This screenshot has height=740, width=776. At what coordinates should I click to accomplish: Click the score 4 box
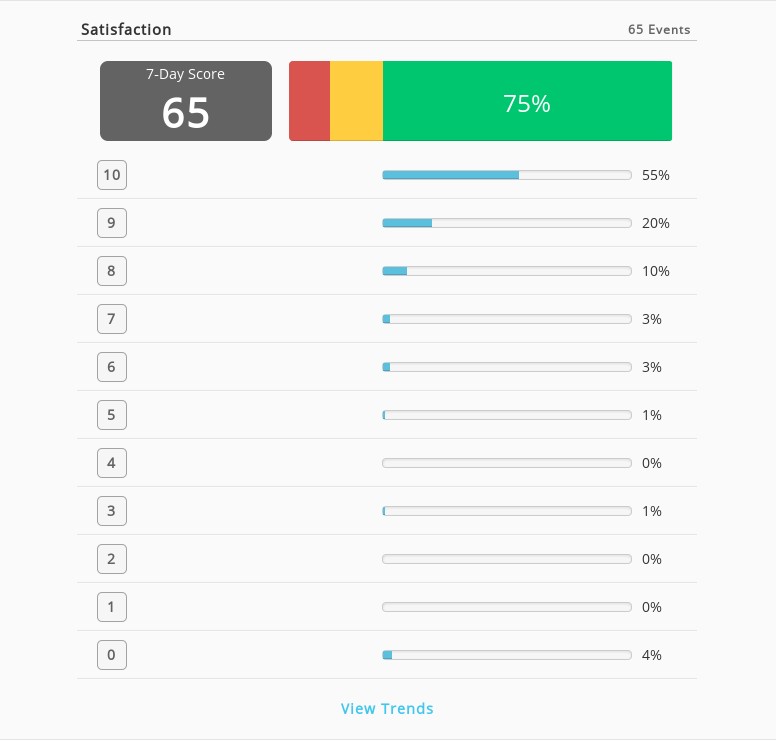coord(112,463)
